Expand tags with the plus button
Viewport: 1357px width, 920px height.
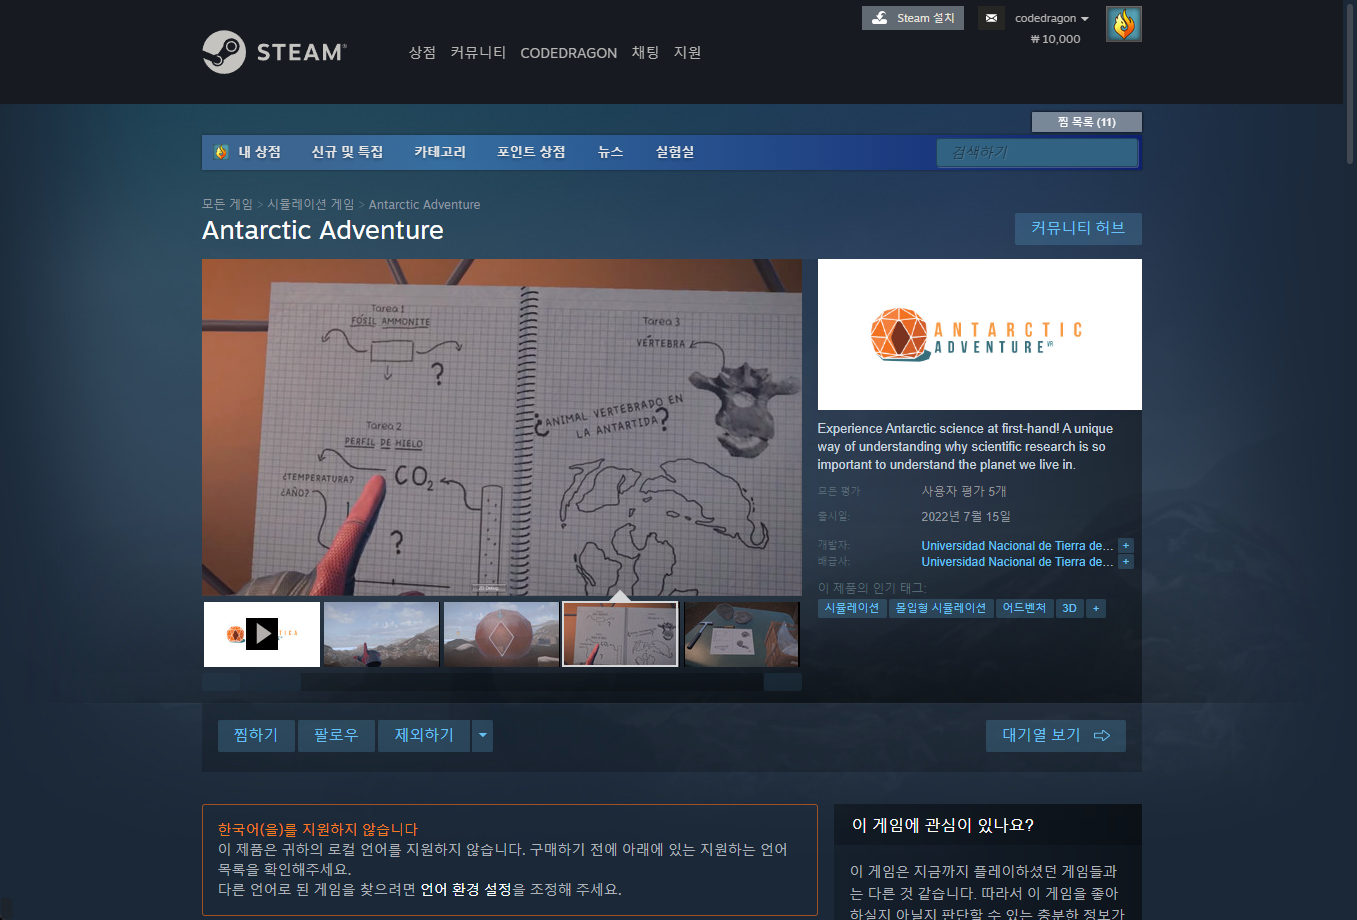click(x=1096, y=608)
